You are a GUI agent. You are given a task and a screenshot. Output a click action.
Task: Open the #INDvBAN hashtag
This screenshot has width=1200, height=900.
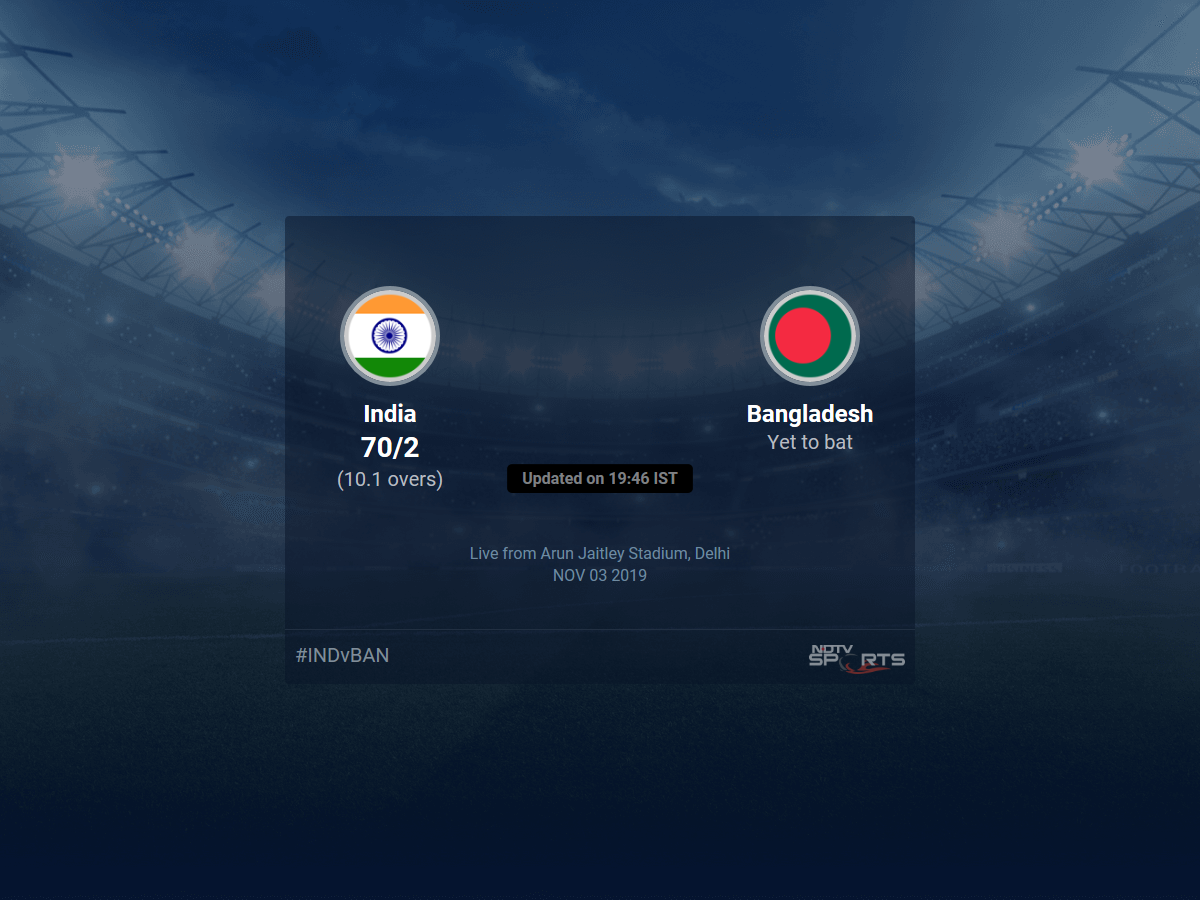343,656
